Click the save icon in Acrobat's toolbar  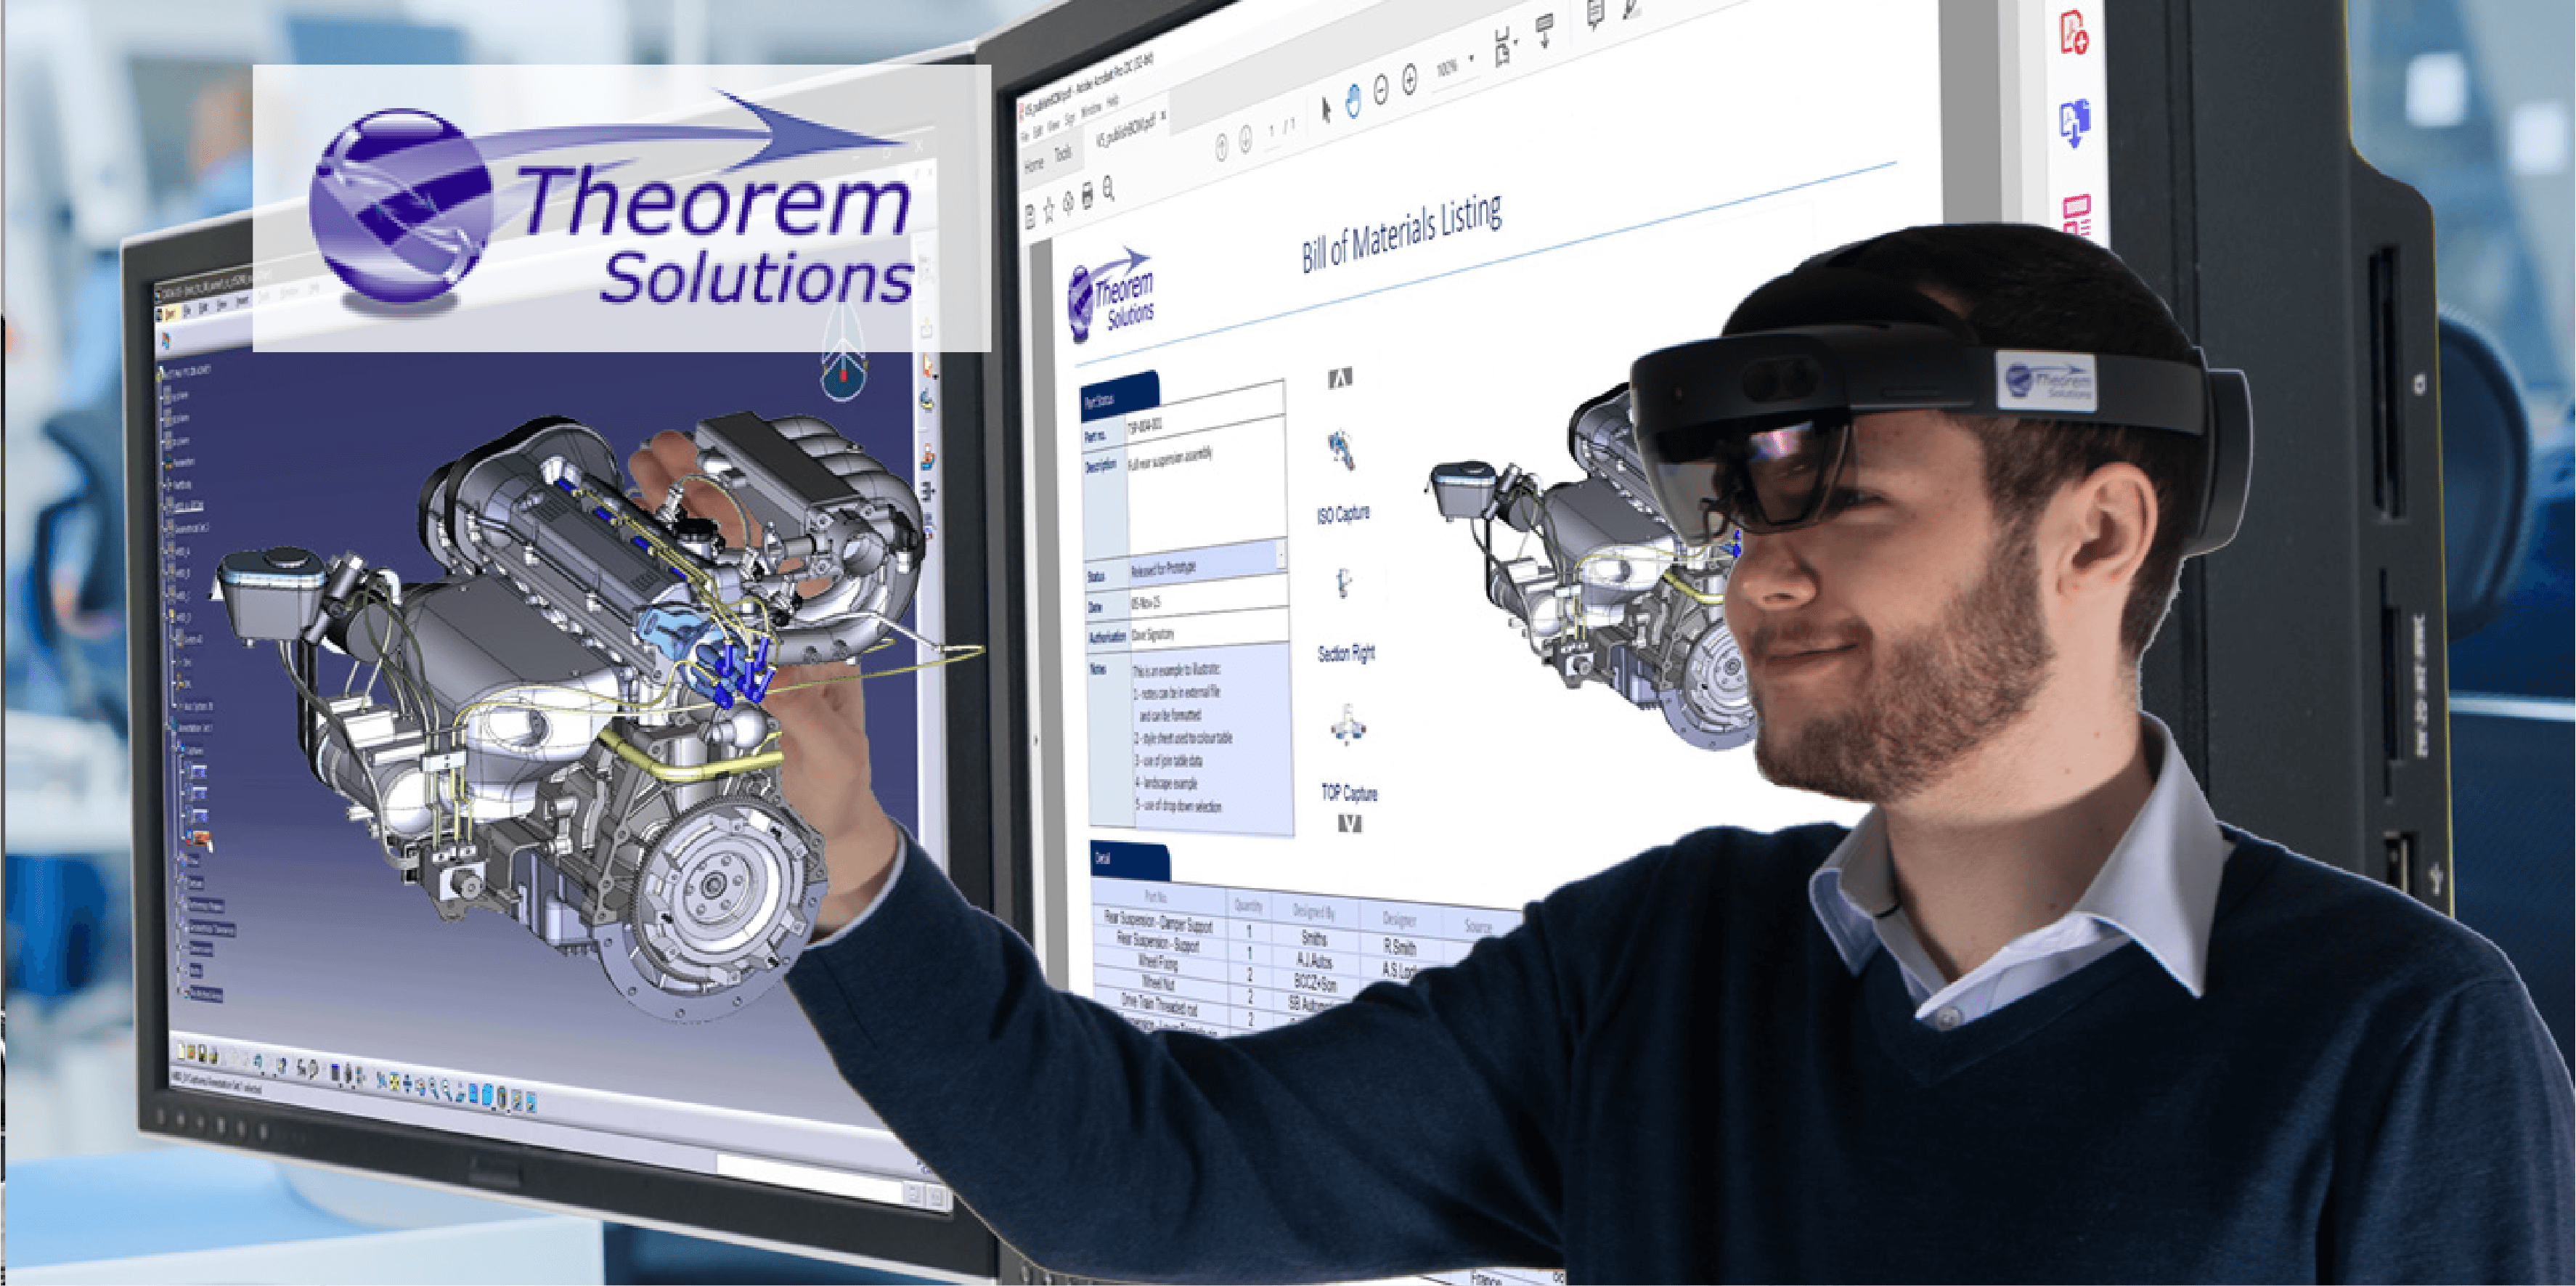(1030, 216)
